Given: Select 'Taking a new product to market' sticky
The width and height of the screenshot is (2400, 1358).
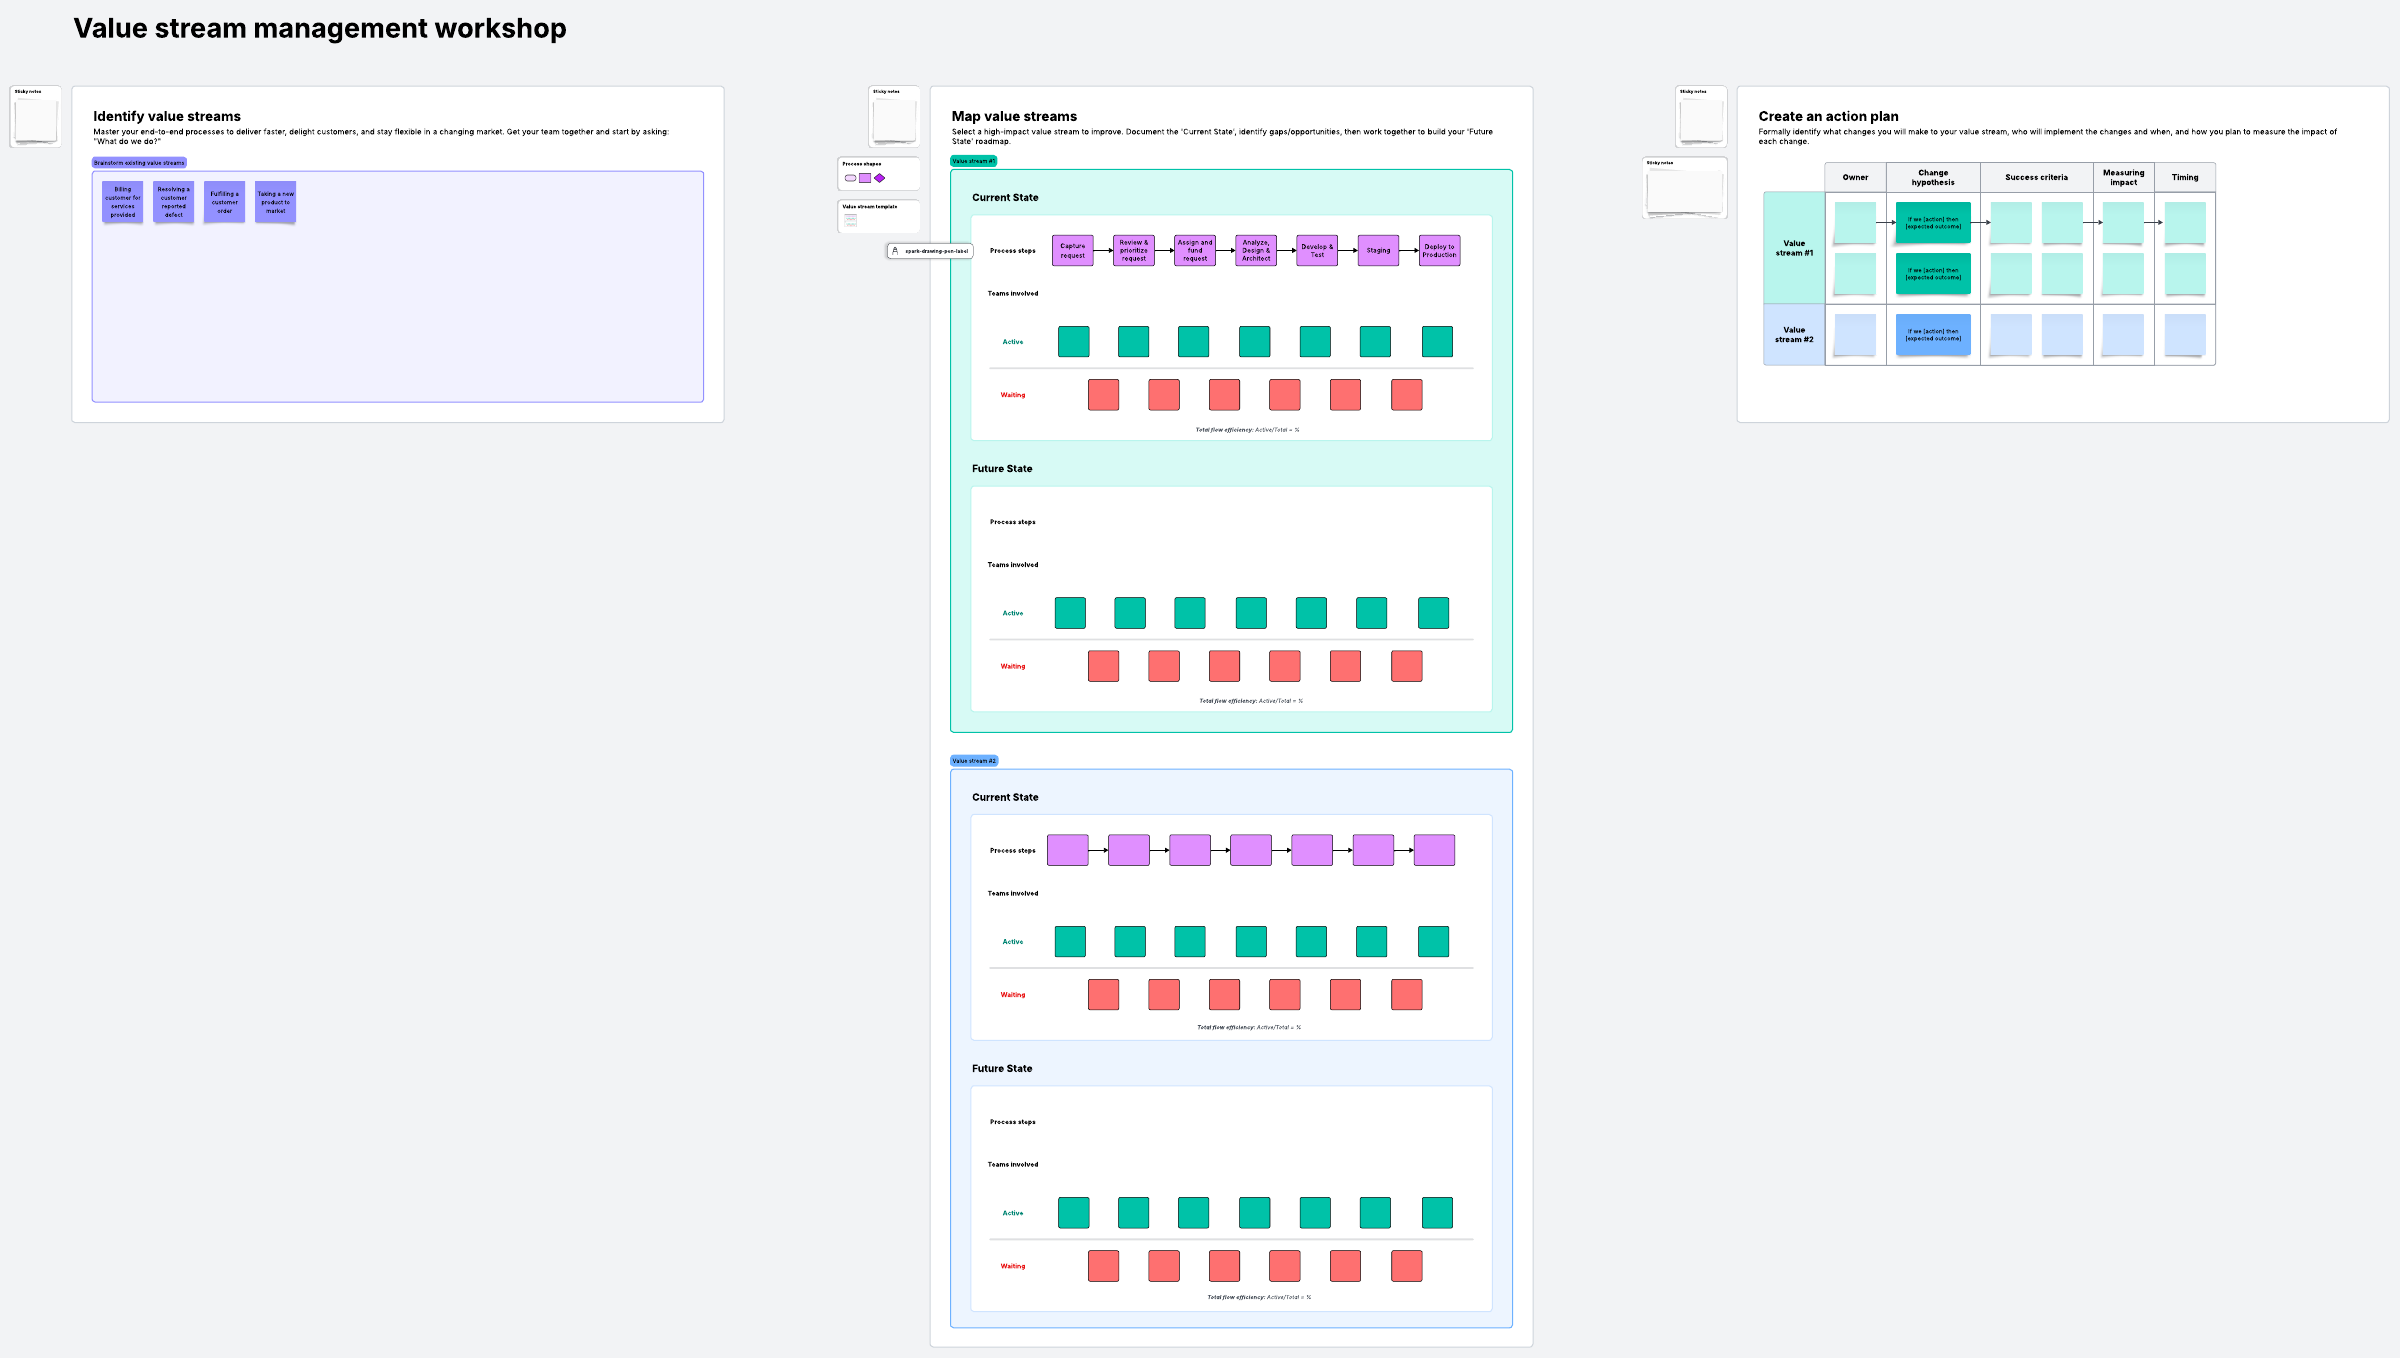Looking at the screenshot, I should coord(275,202).
